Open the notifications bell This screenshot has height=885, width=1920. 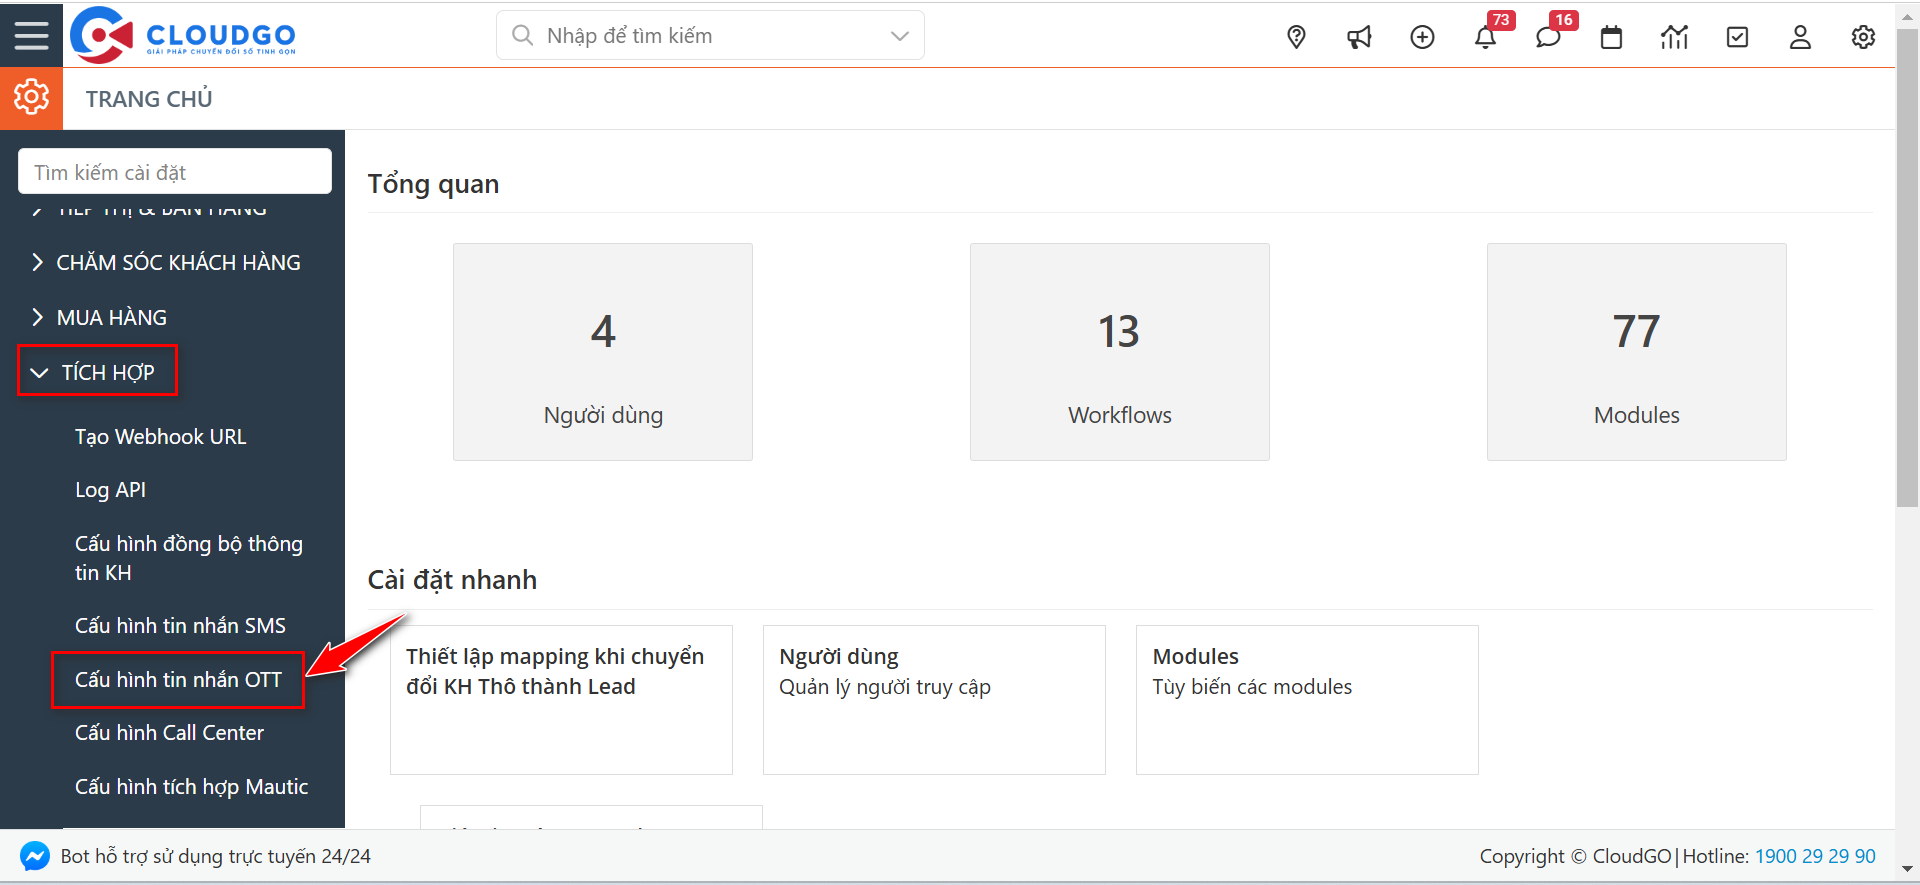click(1485, 37)
